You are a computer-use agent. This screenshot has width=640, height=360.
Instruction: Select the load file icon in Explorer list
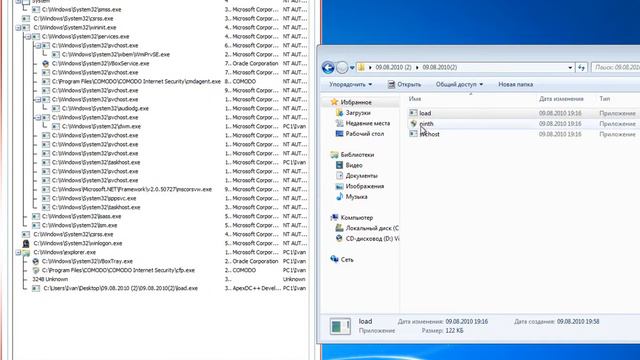413,113
